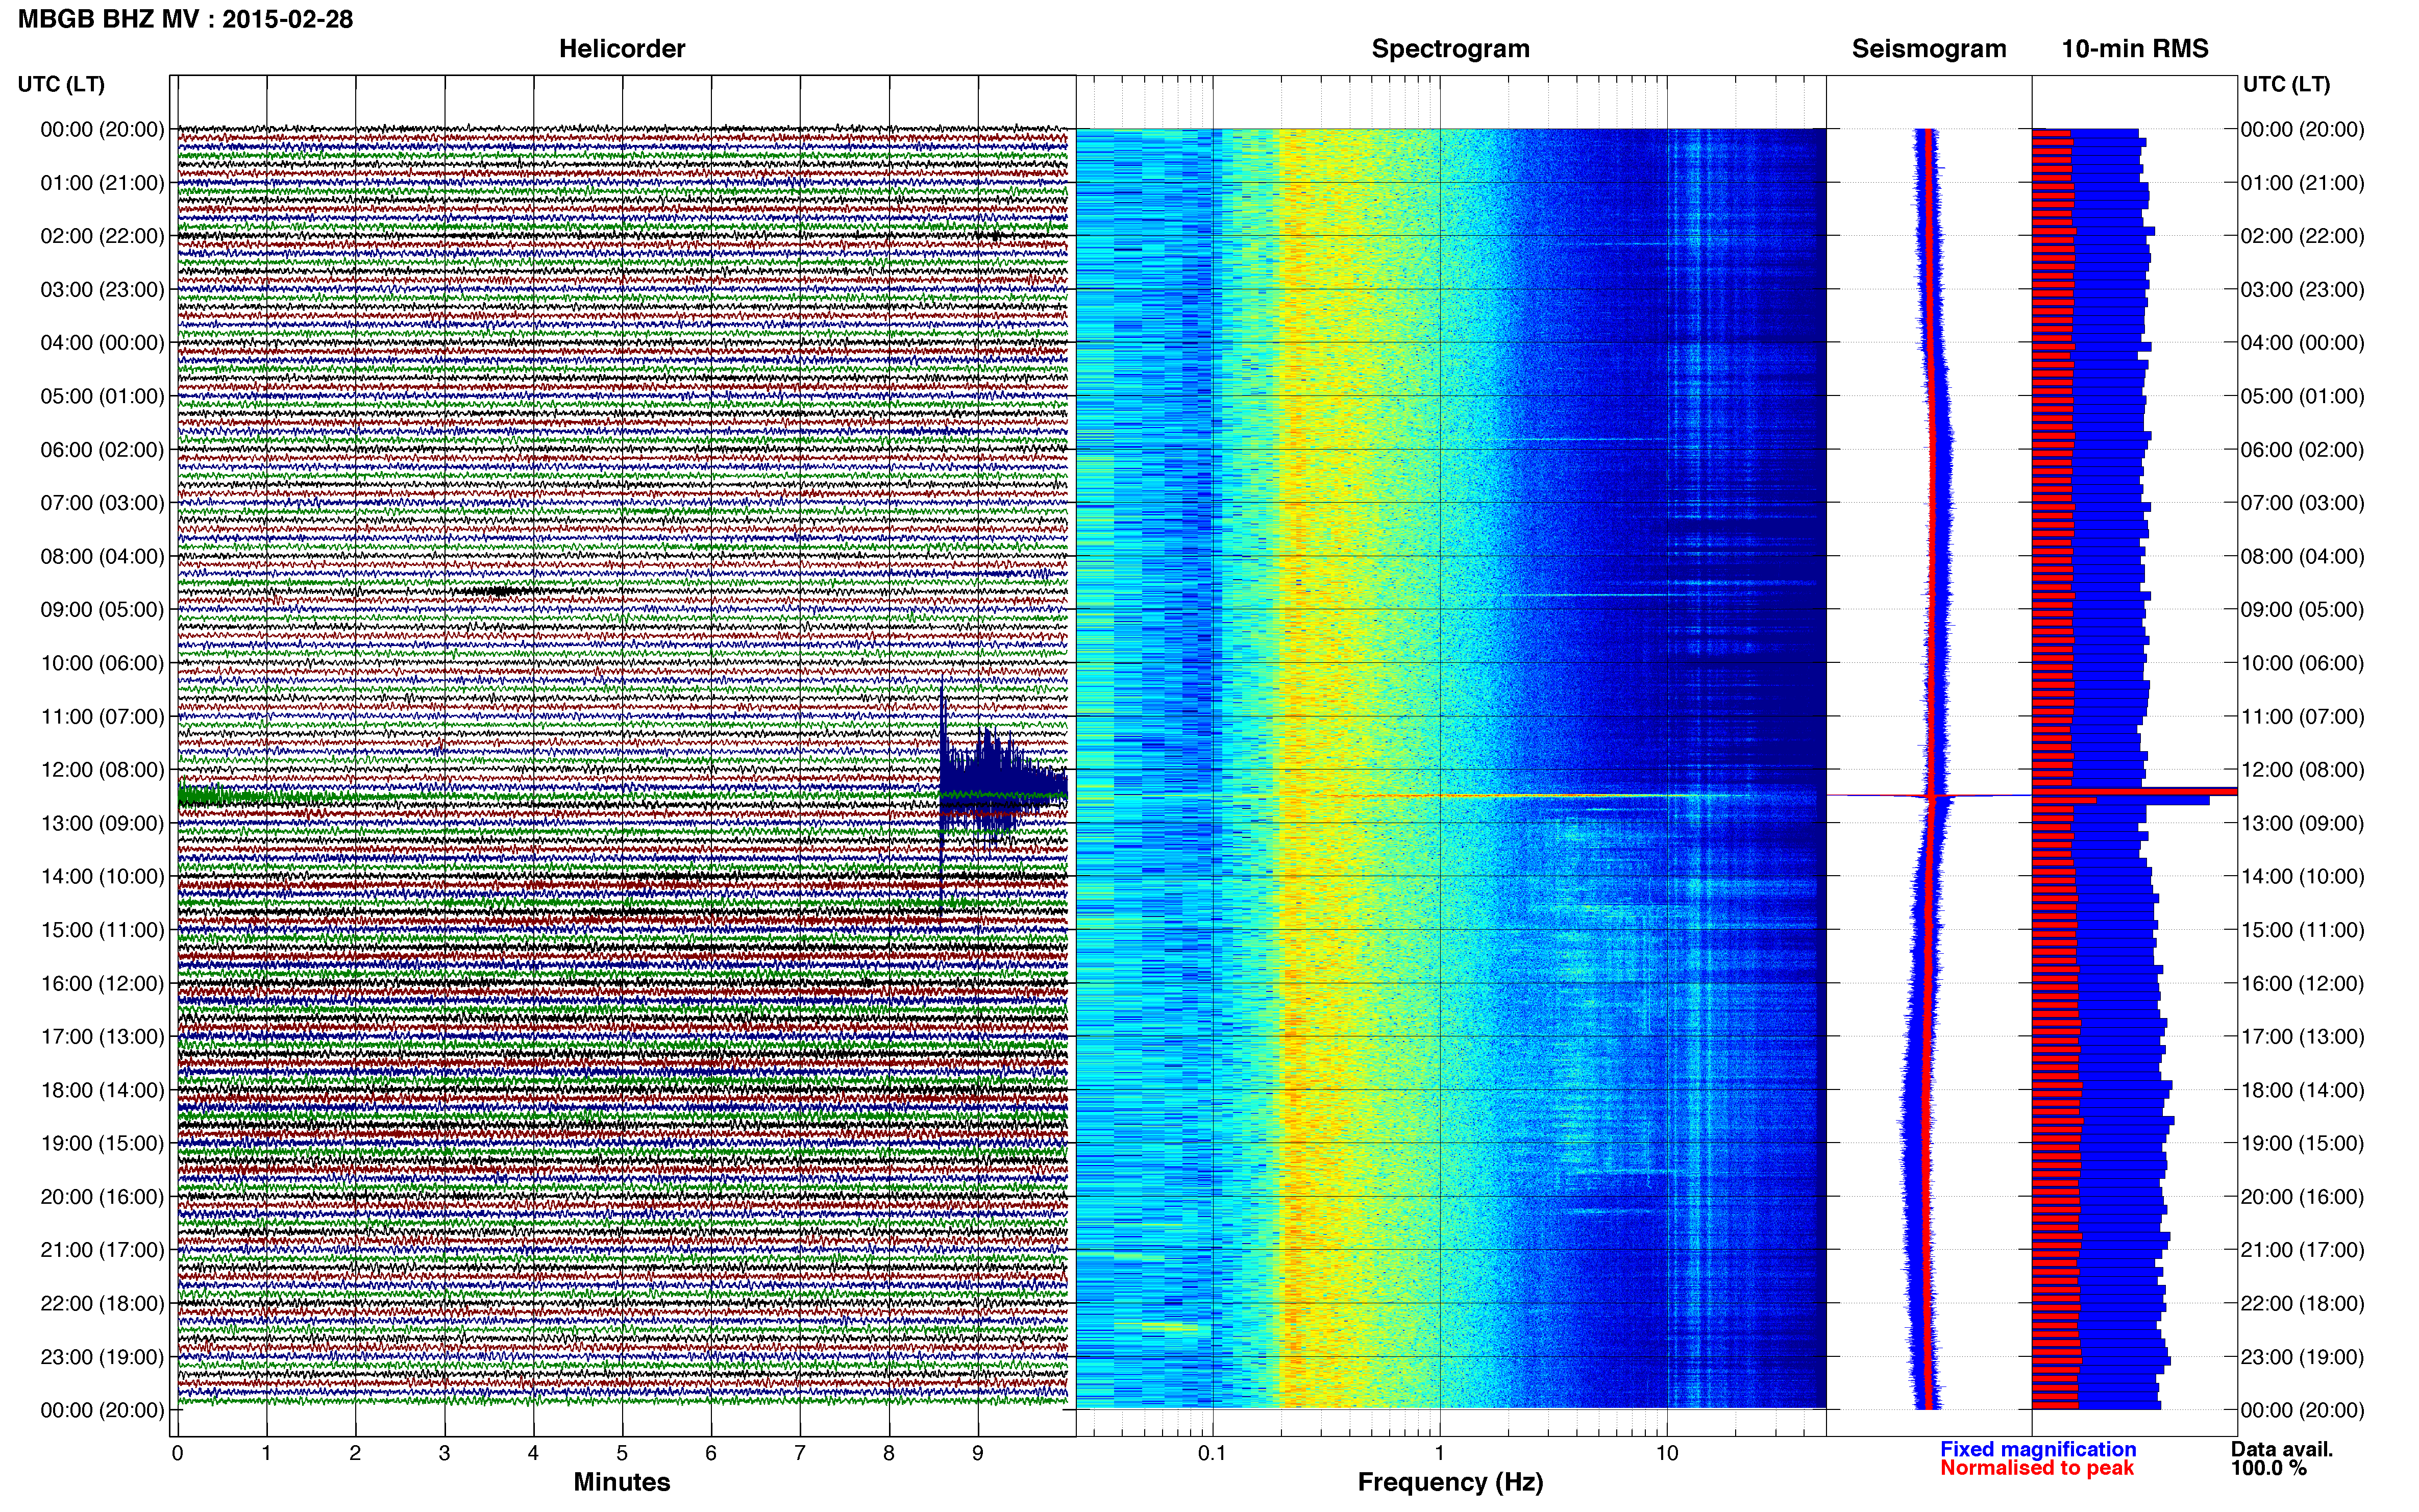Viewport: 2419px width, 1512px height.
Task: Click the '09:00 (05:00)' label on the left axis
Action: [x=102, y=610]
